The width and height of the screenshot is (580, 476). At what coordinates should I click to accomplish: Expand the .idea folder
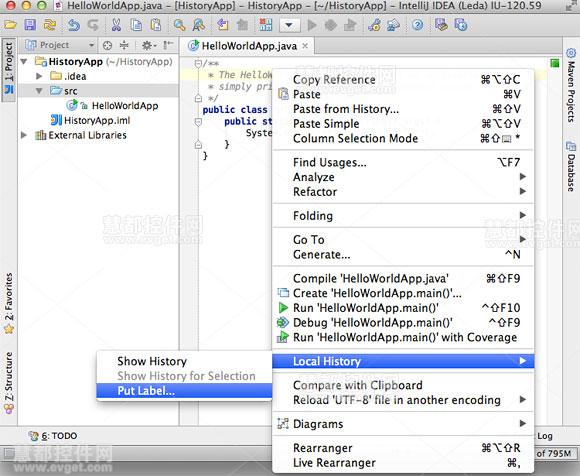tap(39, 76)
